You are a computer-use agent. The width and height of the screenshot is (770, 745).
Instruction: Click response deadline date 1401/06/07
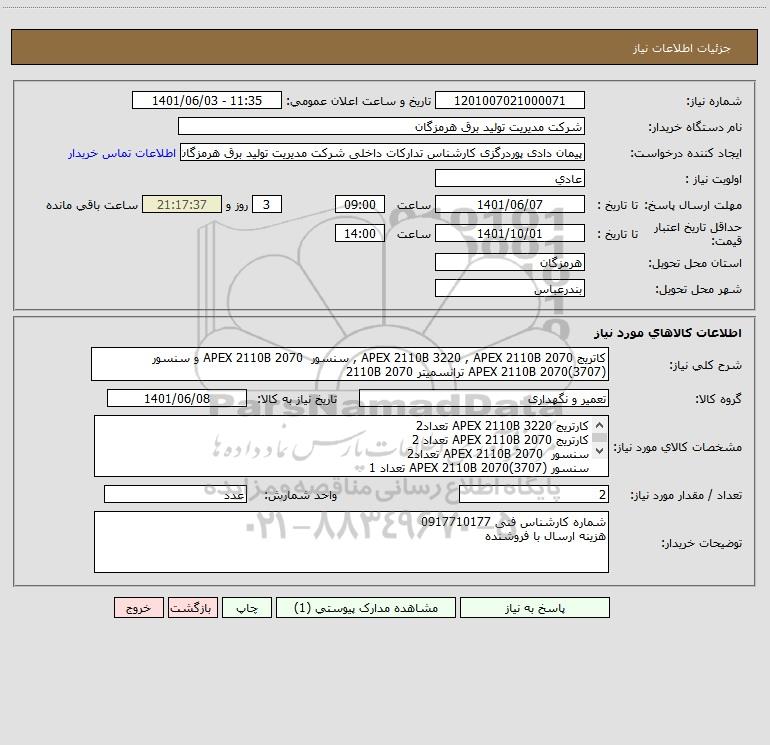(510, 205)
